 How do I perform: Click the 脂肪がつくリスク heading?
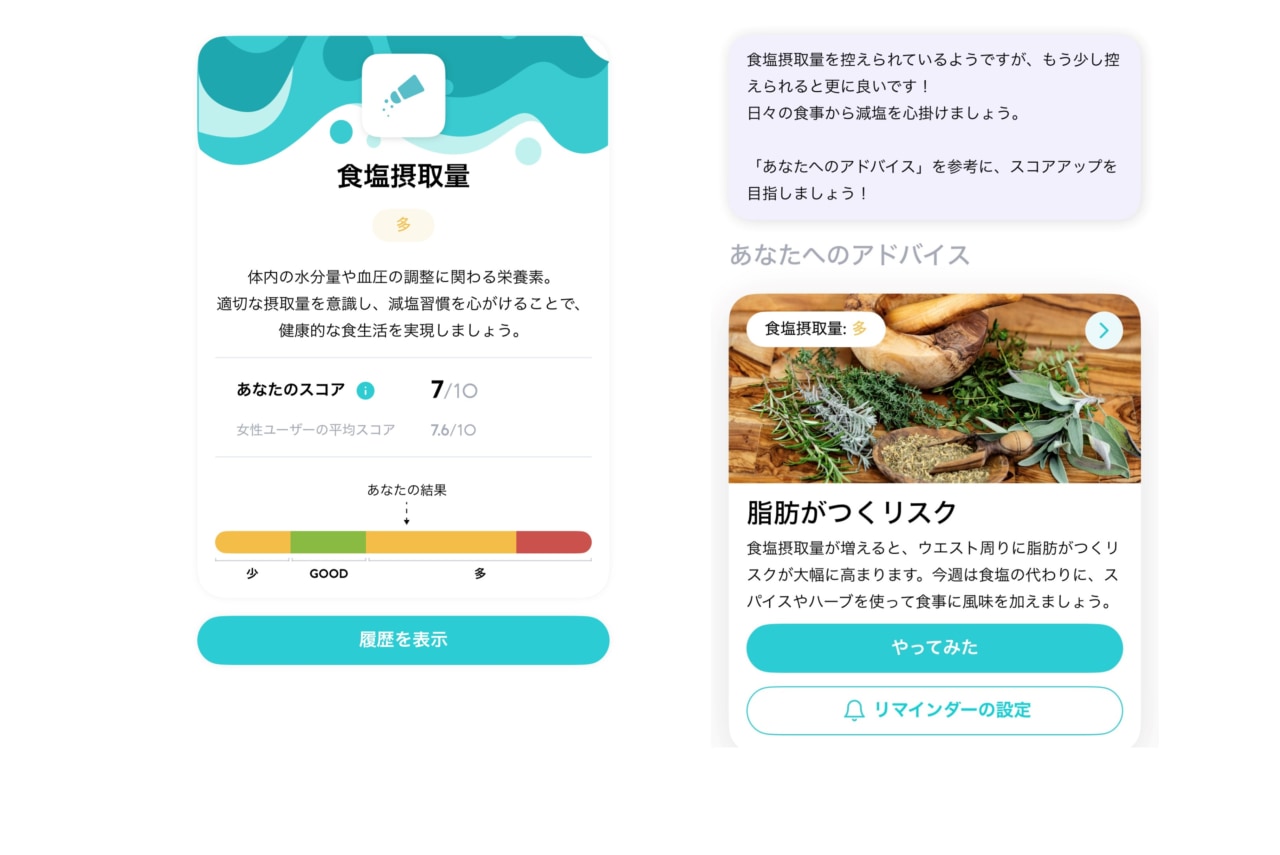tap(852, 512)
